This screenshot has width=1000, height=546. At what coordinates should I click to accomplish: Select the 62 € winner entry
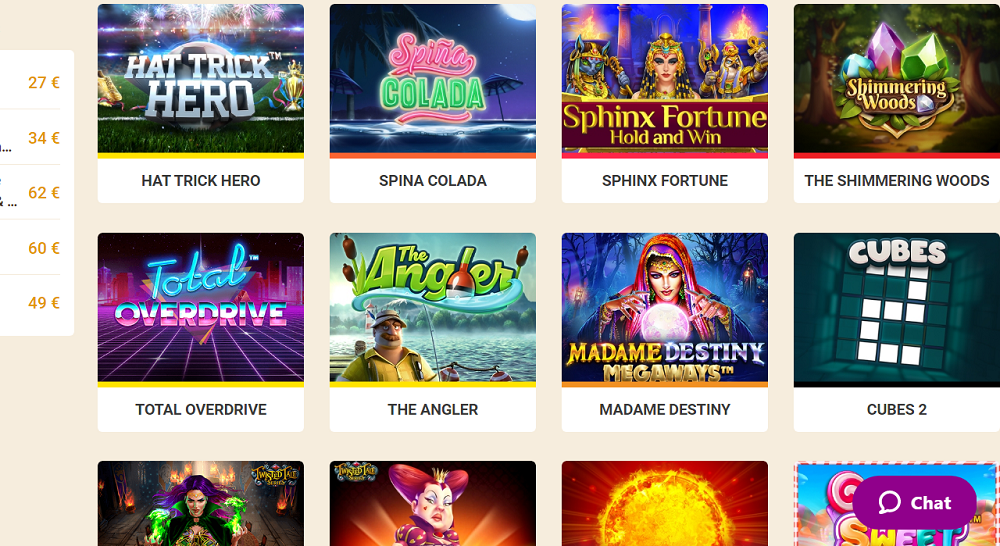(31, 193)
